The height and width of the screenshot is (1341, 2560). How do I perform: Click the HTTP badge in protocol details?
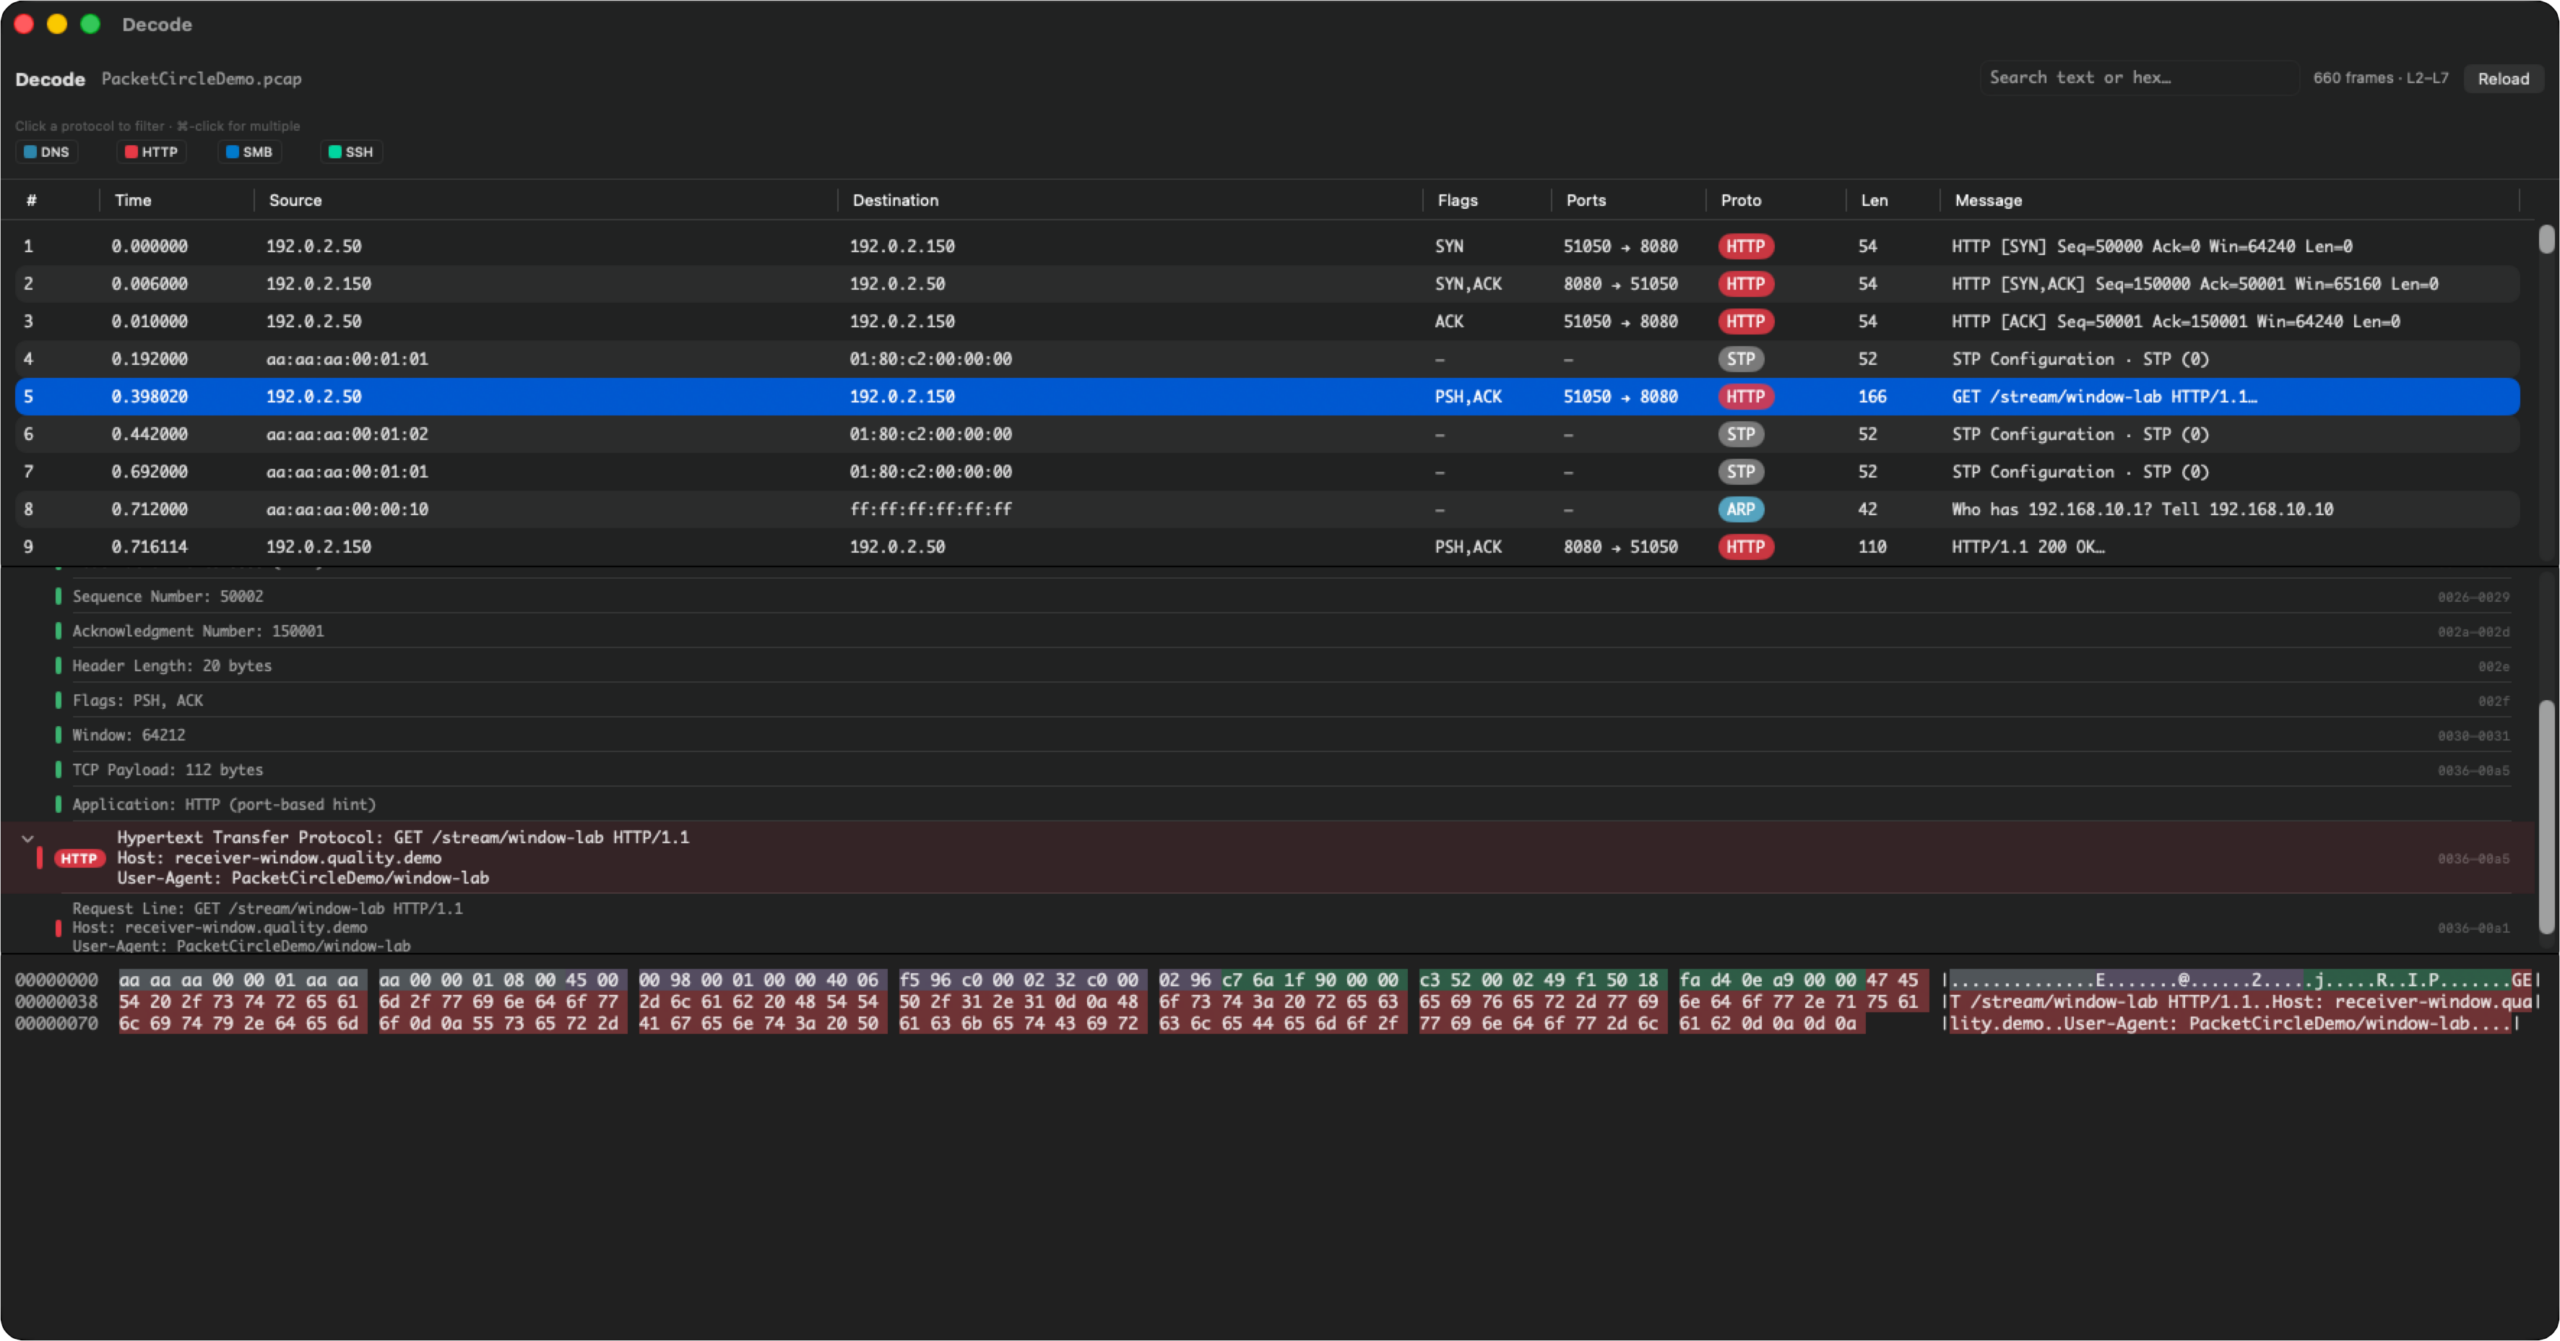pyautogui.click(x=79, y=858)
